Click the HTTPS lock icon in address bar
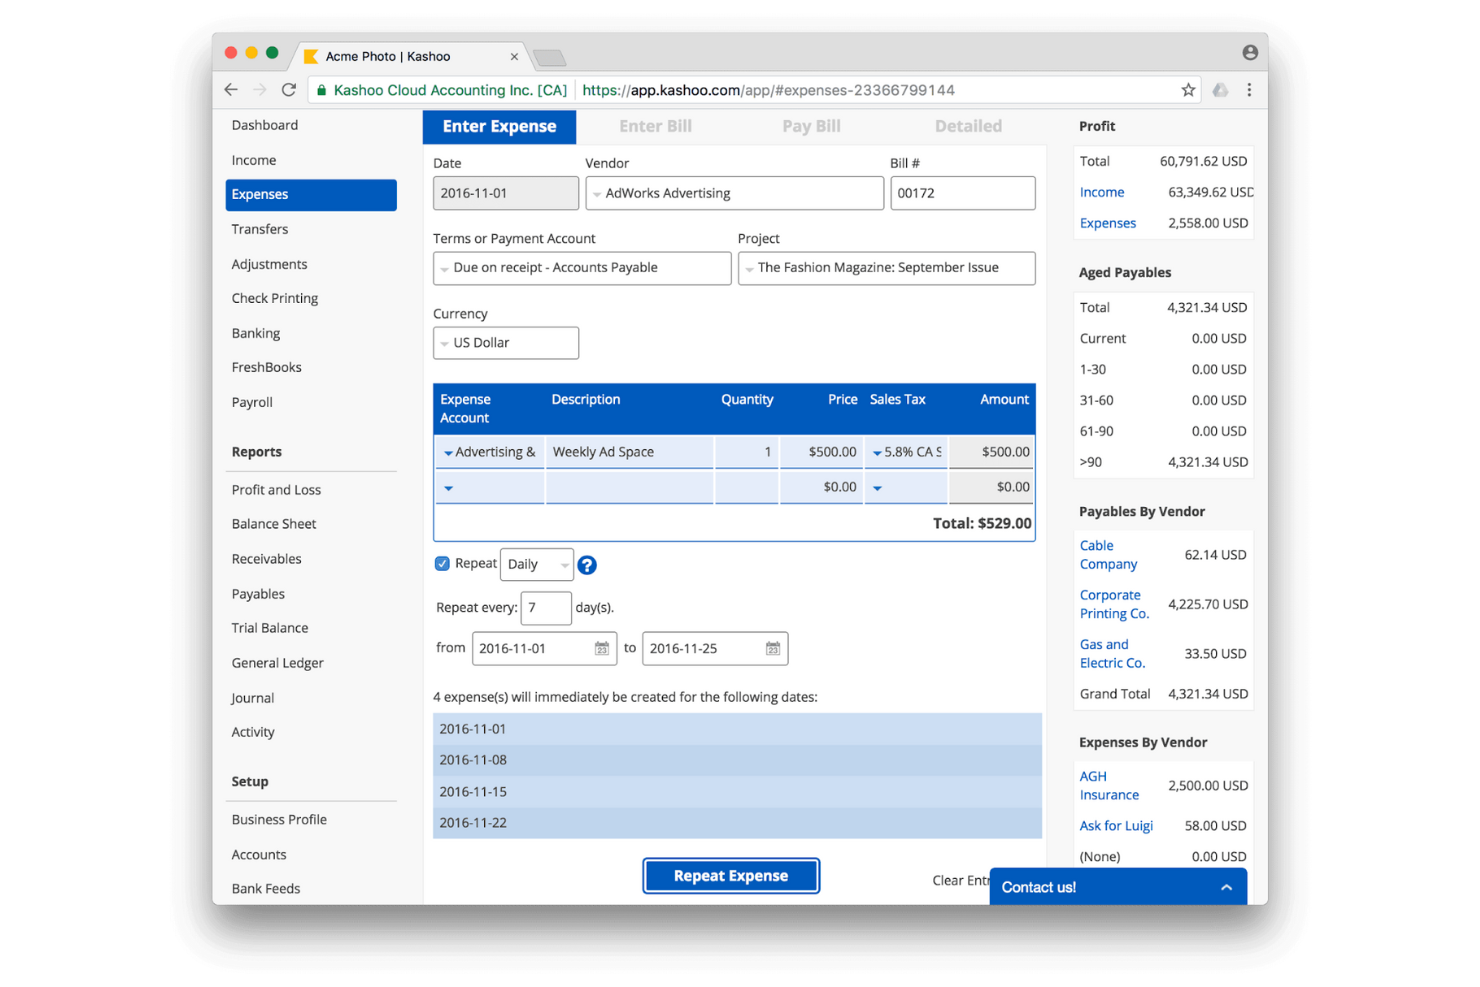This screenshot has height=987, width=1480. 320,90
